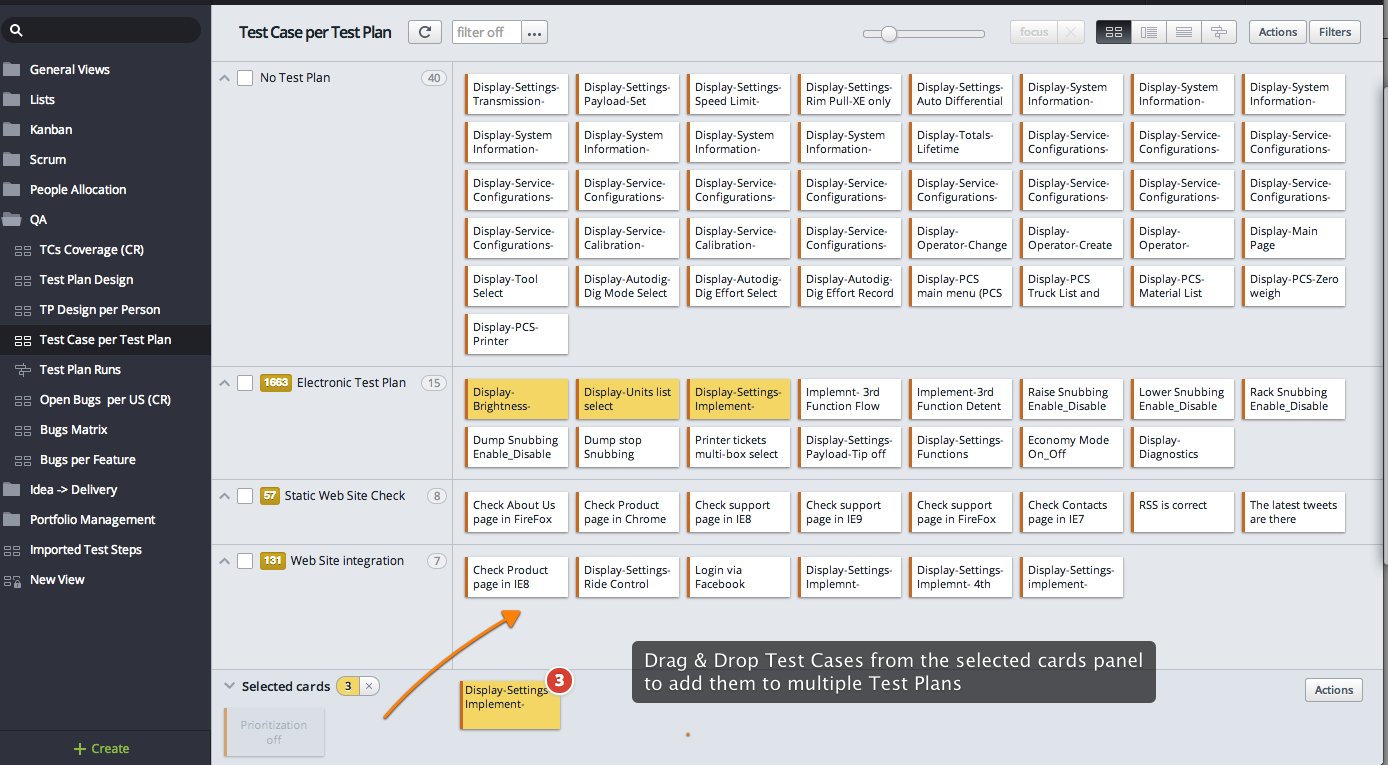Adjust the card size zoom slider
Screen dimensions: 1388x765
(x=888, y=33)
